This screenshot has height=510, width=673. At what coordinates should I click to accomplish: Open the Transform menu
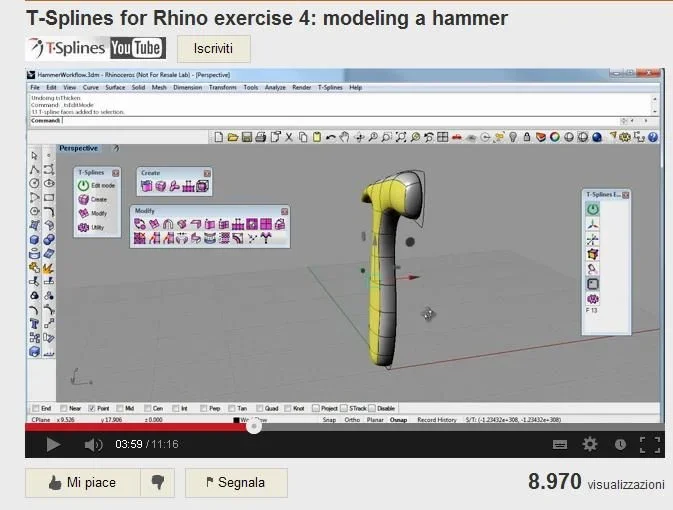point(222,88)
